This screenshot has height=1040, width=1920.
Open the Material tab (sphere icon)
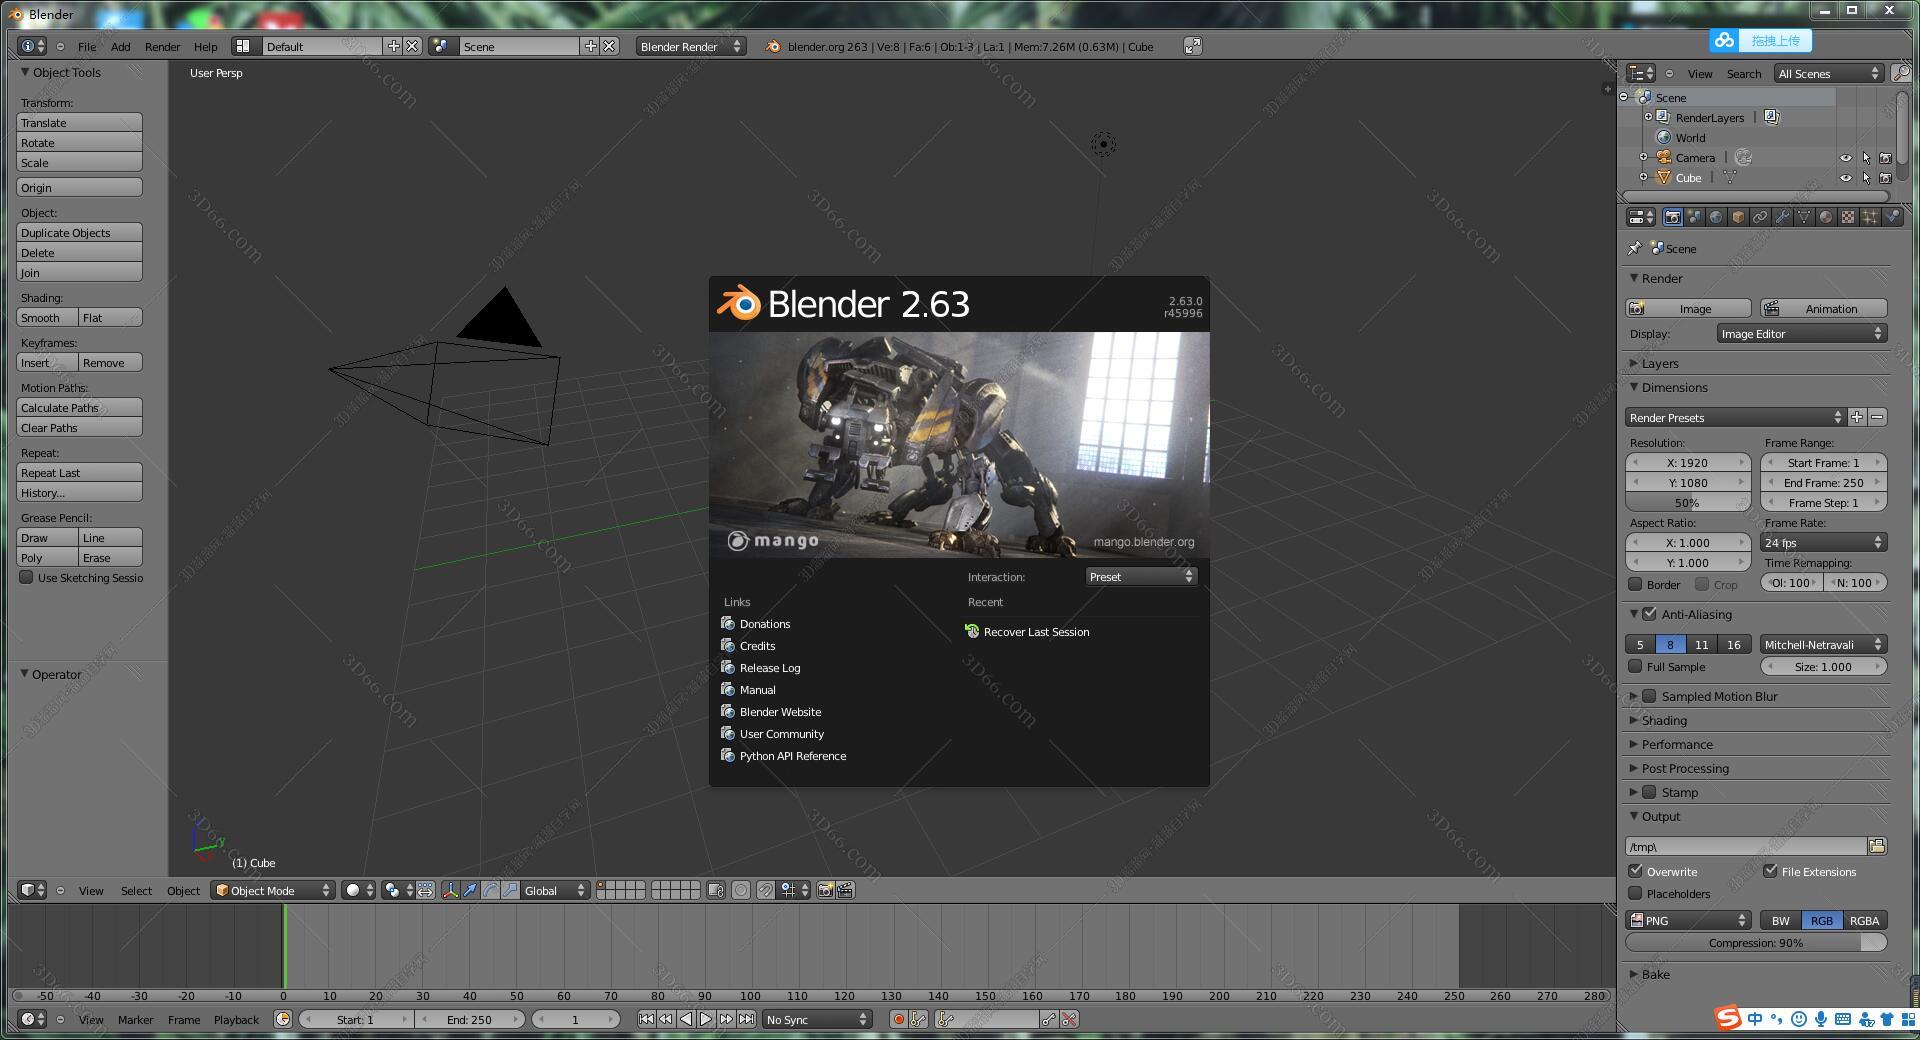(1826, 217)
